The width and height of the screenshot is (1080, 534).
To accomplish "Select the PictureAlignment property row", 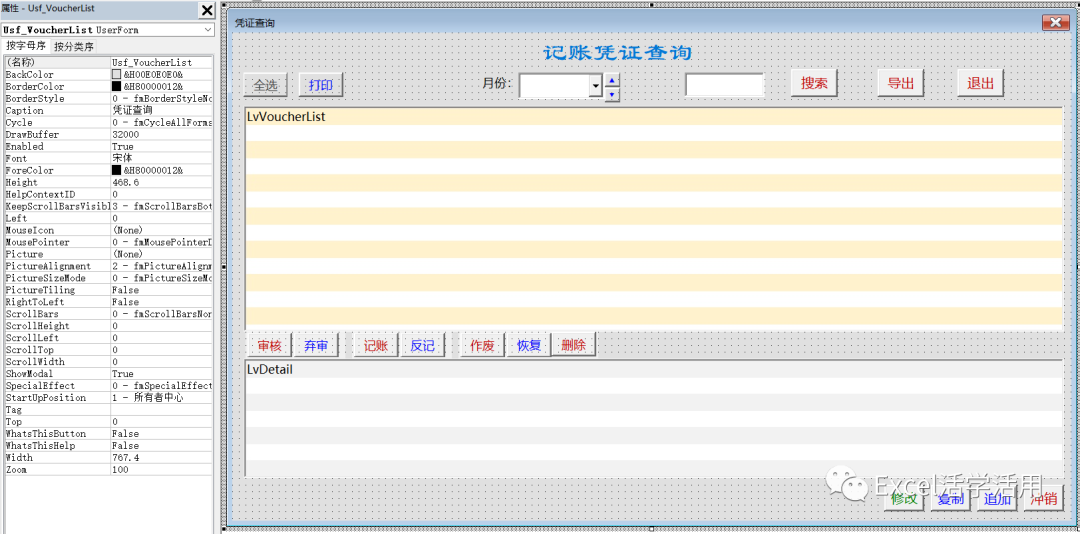I will [108, 266].
